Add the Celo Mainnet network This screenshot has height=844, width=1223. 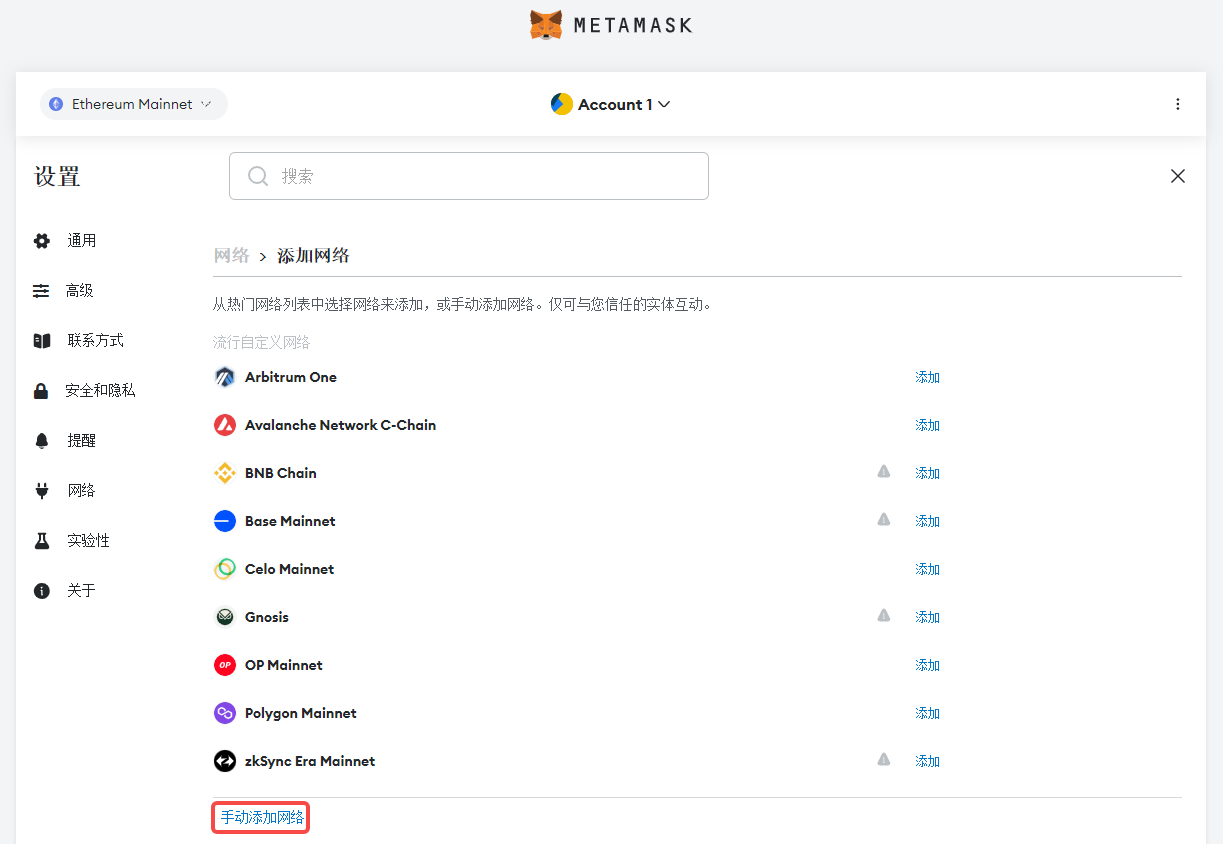click(x=927, y=569)
